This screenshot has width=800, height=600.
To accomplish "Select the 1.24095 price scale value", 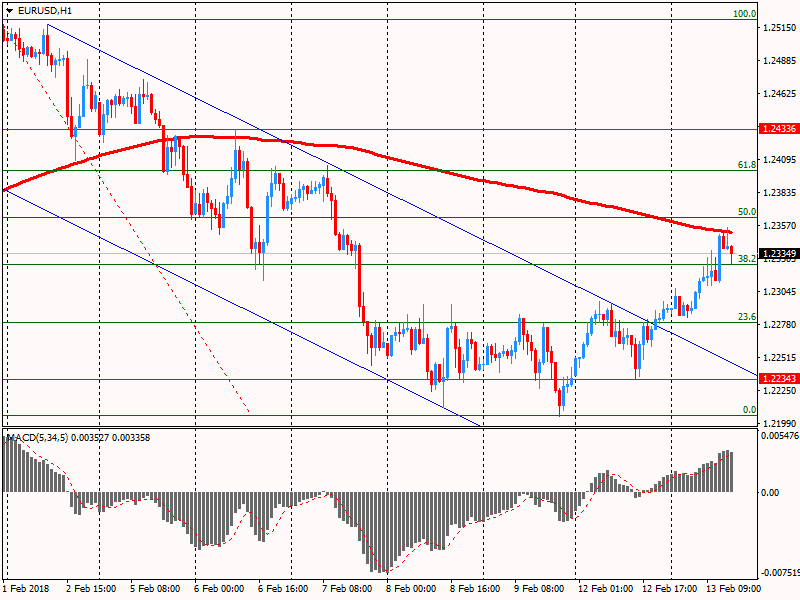I will pos(780,160).
